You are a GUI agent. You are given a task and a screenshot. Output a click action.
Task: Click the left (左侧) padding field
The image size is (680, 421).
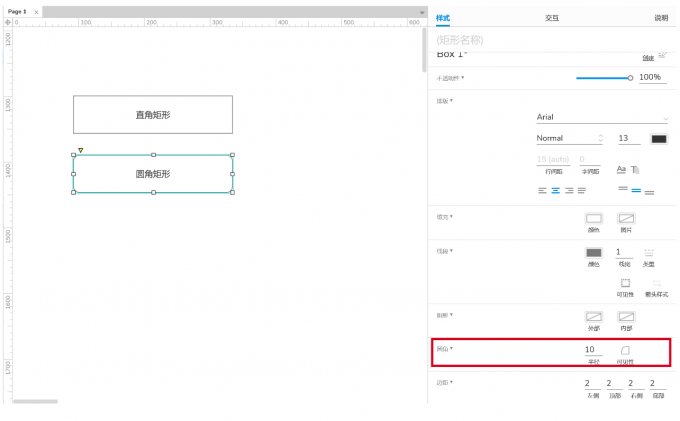click(592, 383)
